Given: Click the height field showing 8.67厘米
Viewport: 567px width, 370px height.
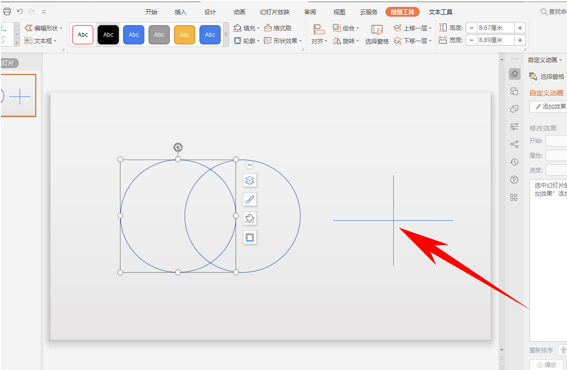Looking at the screenshot, I should (x=495, y=28).
